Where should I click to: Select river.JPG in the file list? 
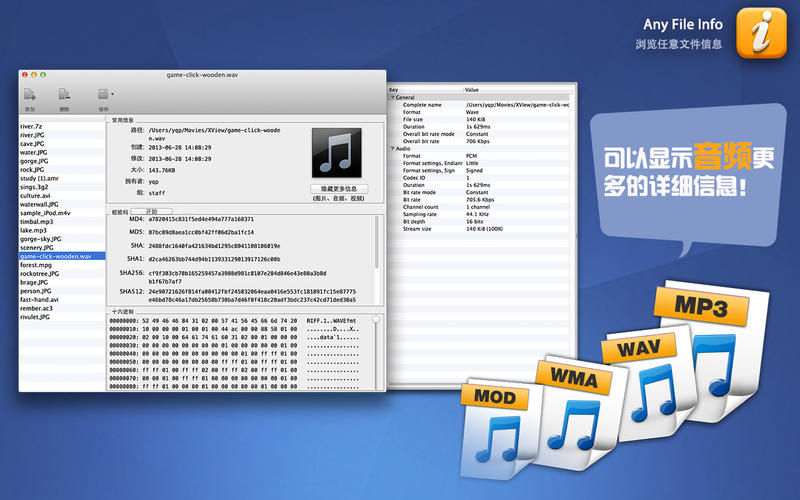click(x=62, y=135)
